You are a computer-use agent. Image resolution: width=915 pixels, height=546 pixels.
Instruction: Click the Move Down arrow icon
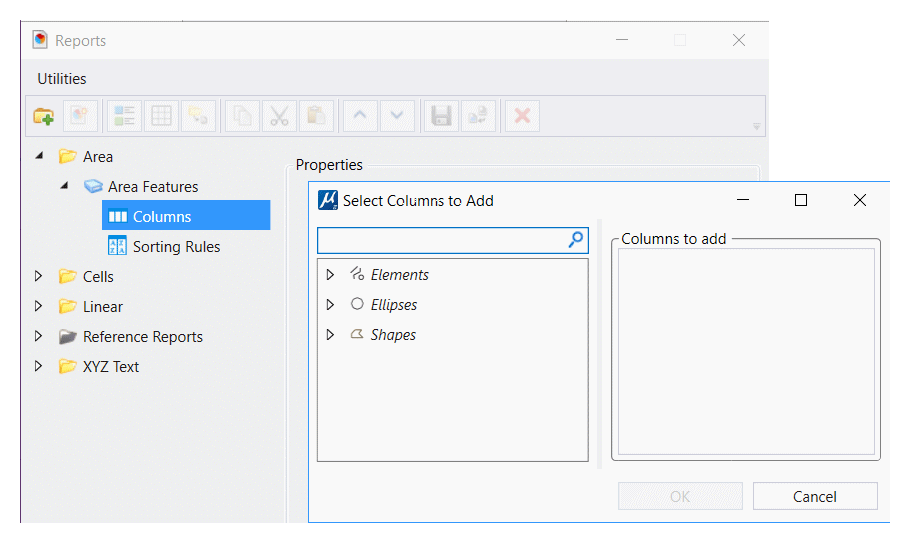(397, 116)
